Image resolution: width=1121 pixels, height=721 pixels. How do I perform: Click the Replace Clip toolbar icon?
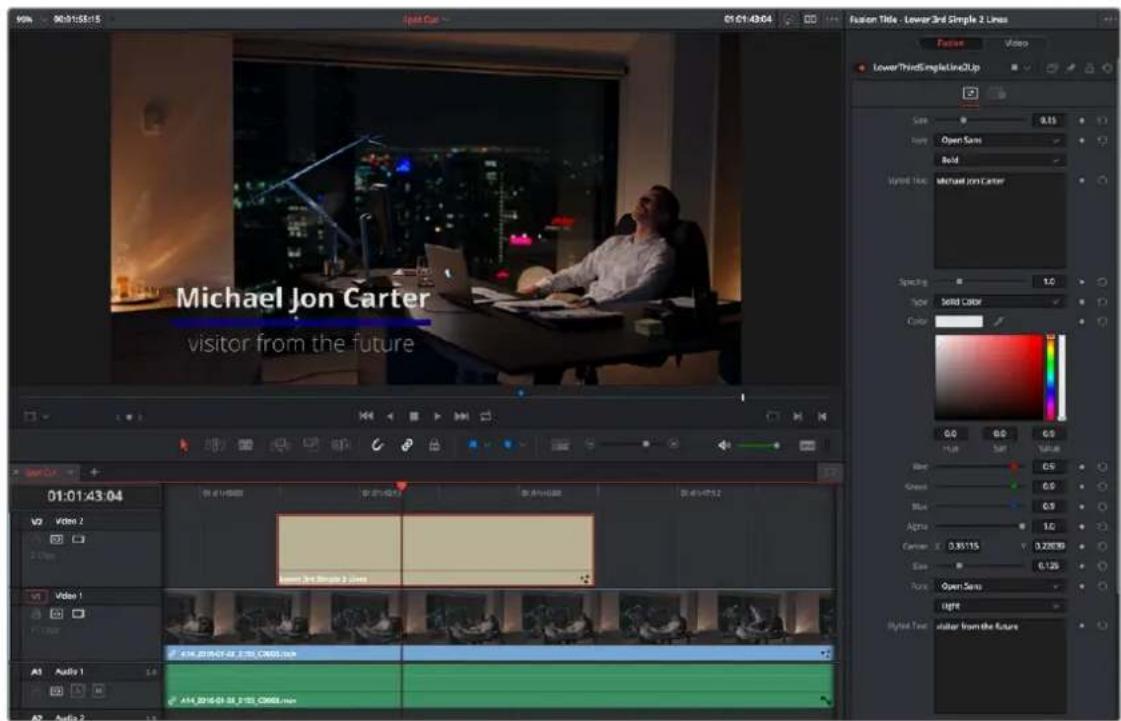click(340, 445)
